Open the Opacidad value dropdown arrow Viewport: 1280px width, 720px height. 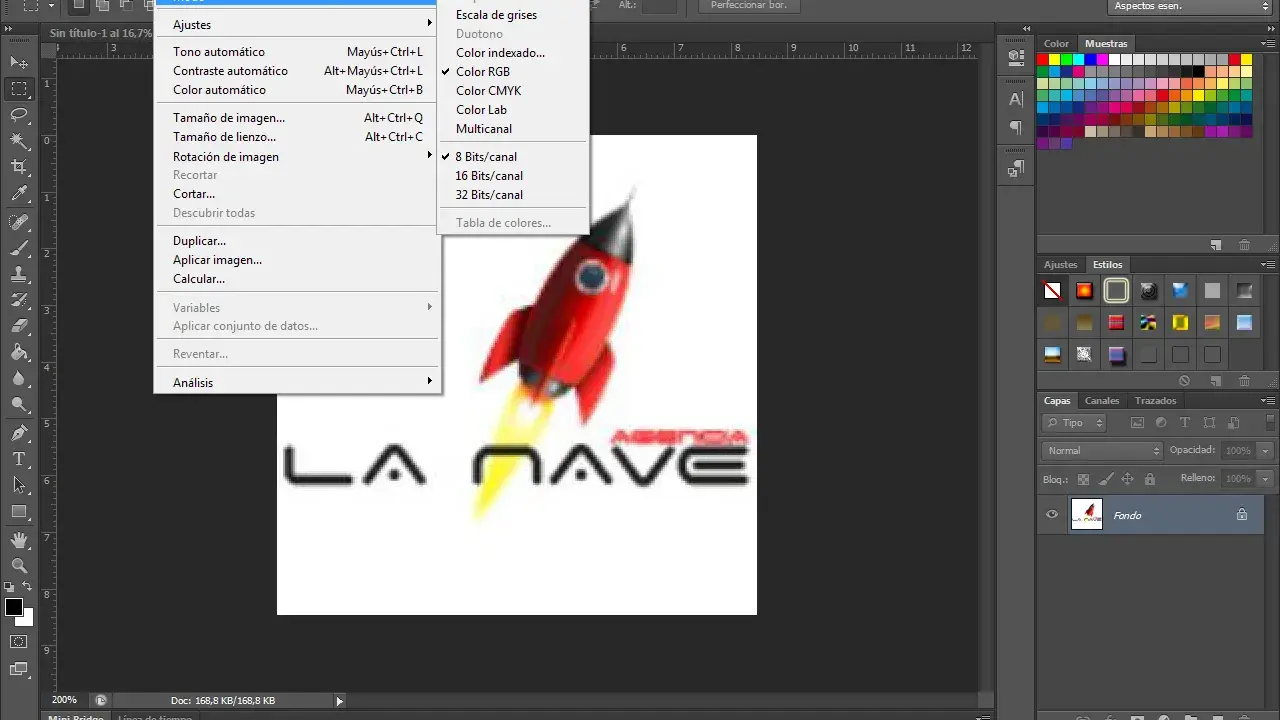coord(1265,451)
